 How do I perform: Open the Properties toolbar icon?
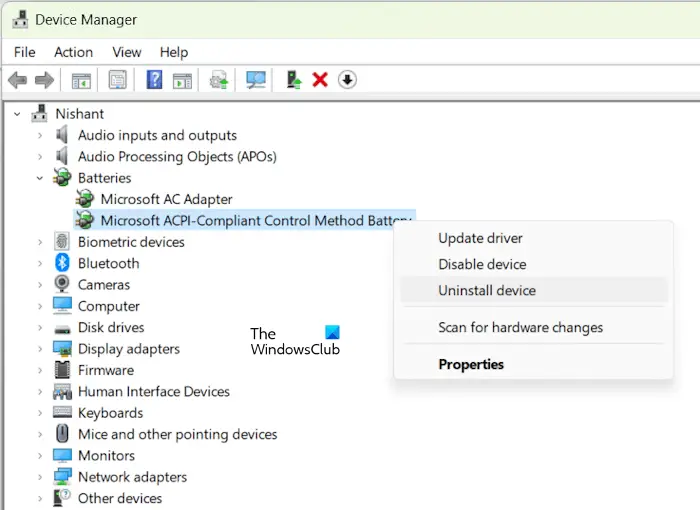click(x=118, y=80)
